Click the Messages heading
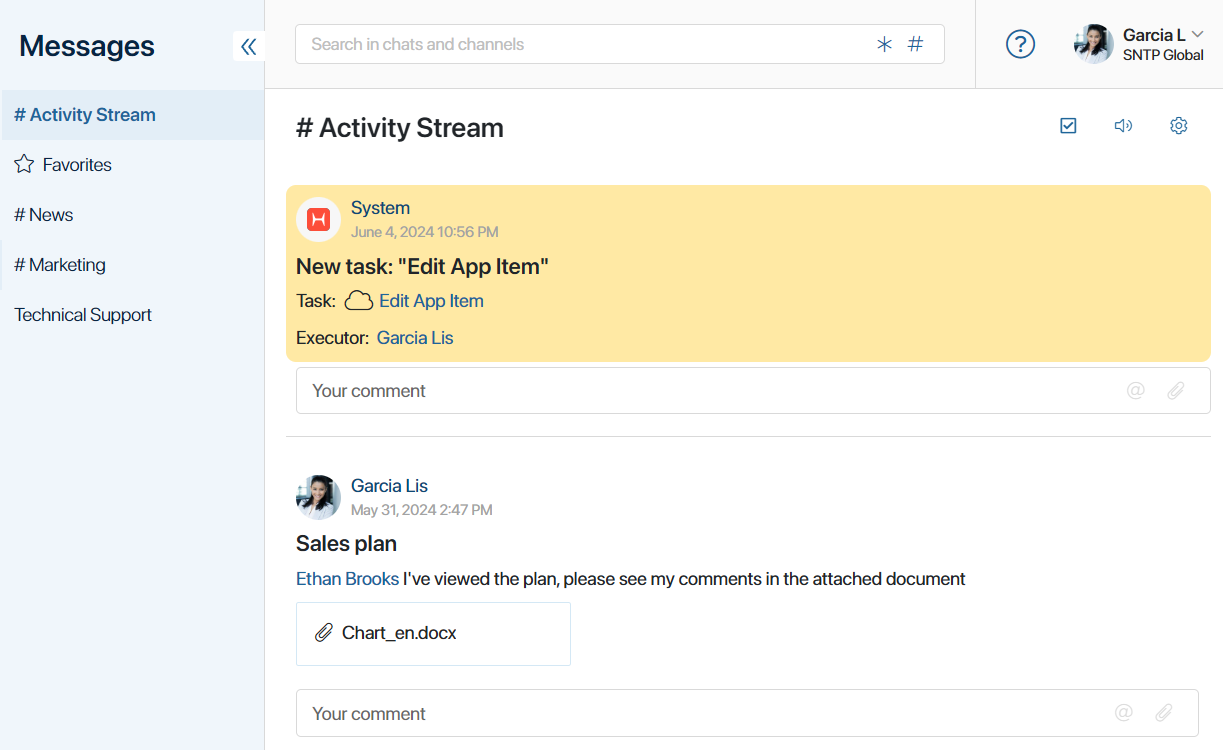The image size is (1223, 750). point(87,46)
